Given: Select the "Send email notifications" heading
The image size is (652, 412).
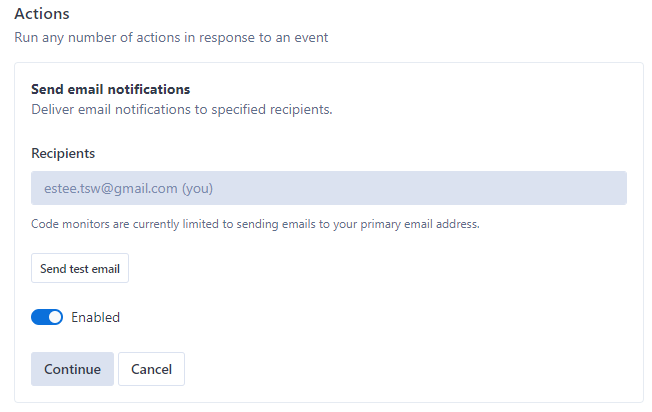Looking at the screenshot, I should (x=110, y=89).
